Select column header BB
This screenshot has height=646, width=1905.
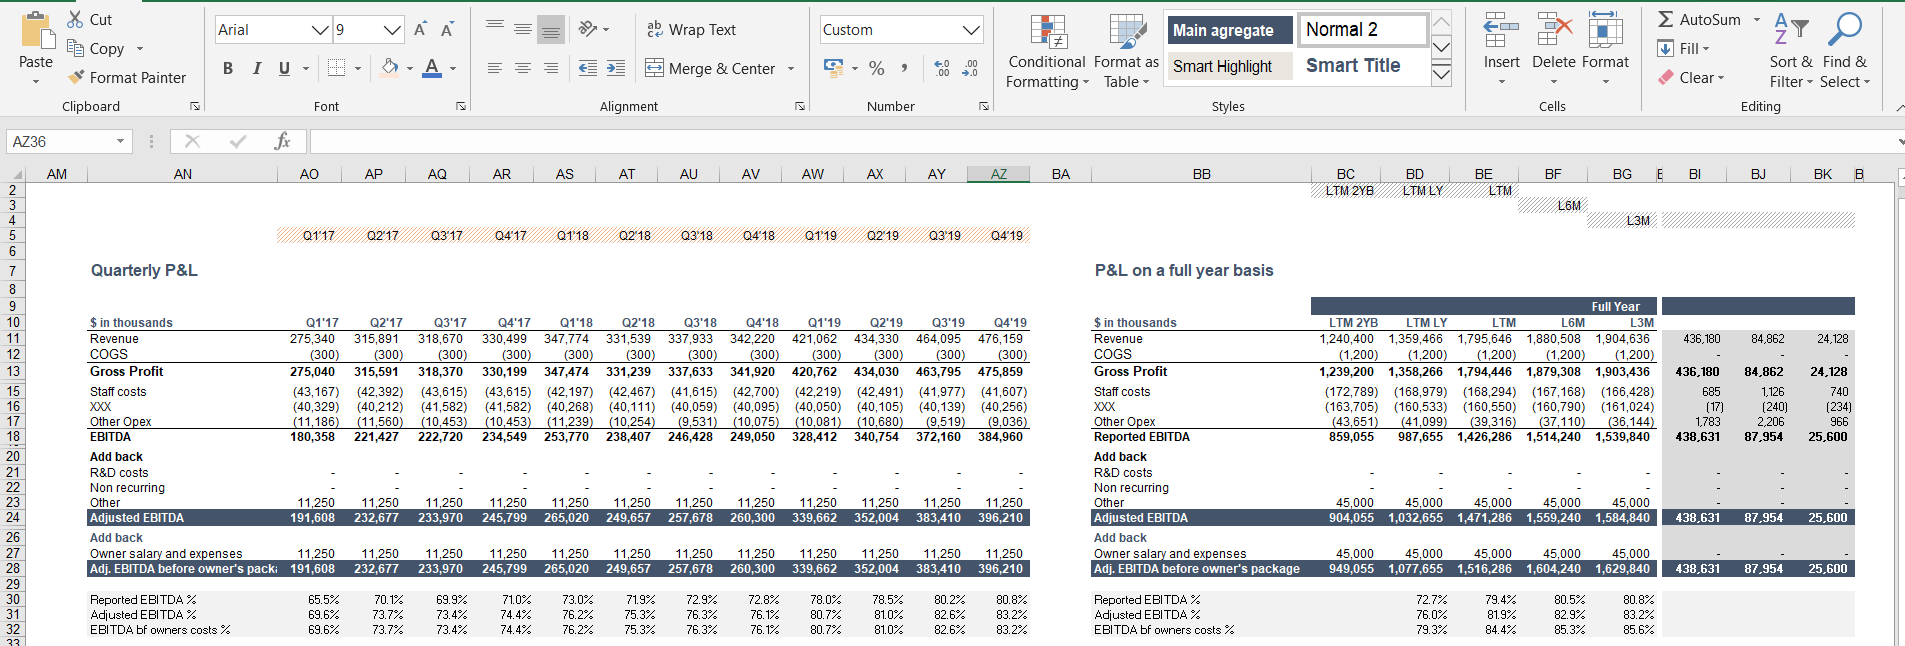pyautogui.click(x=1201, y=174)
